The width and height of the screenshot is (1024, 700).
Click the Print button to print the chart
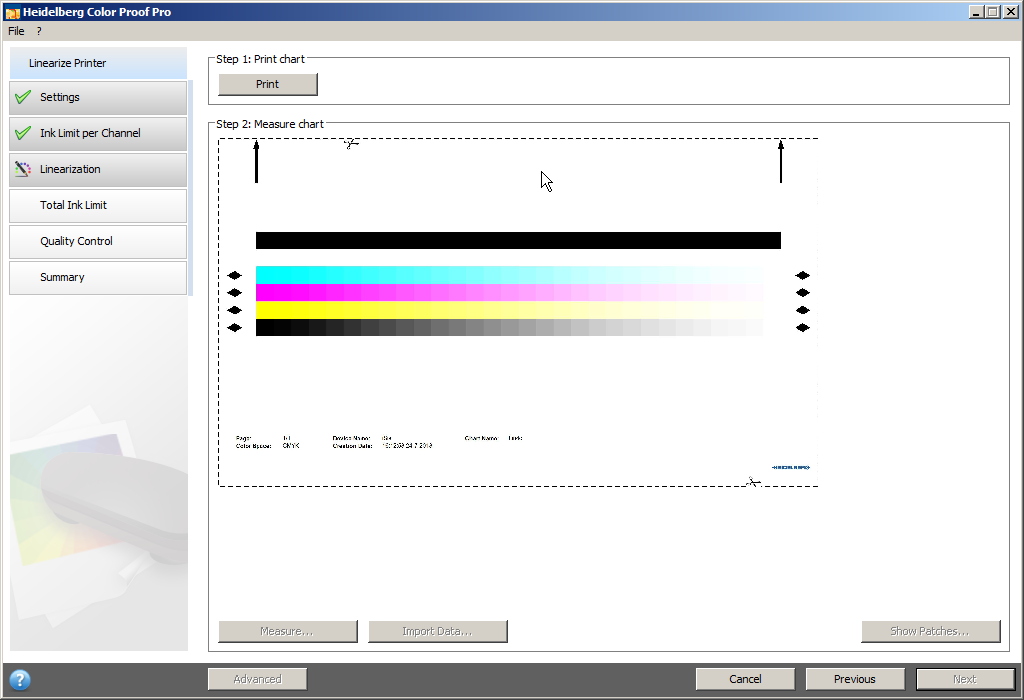point(268,84)
